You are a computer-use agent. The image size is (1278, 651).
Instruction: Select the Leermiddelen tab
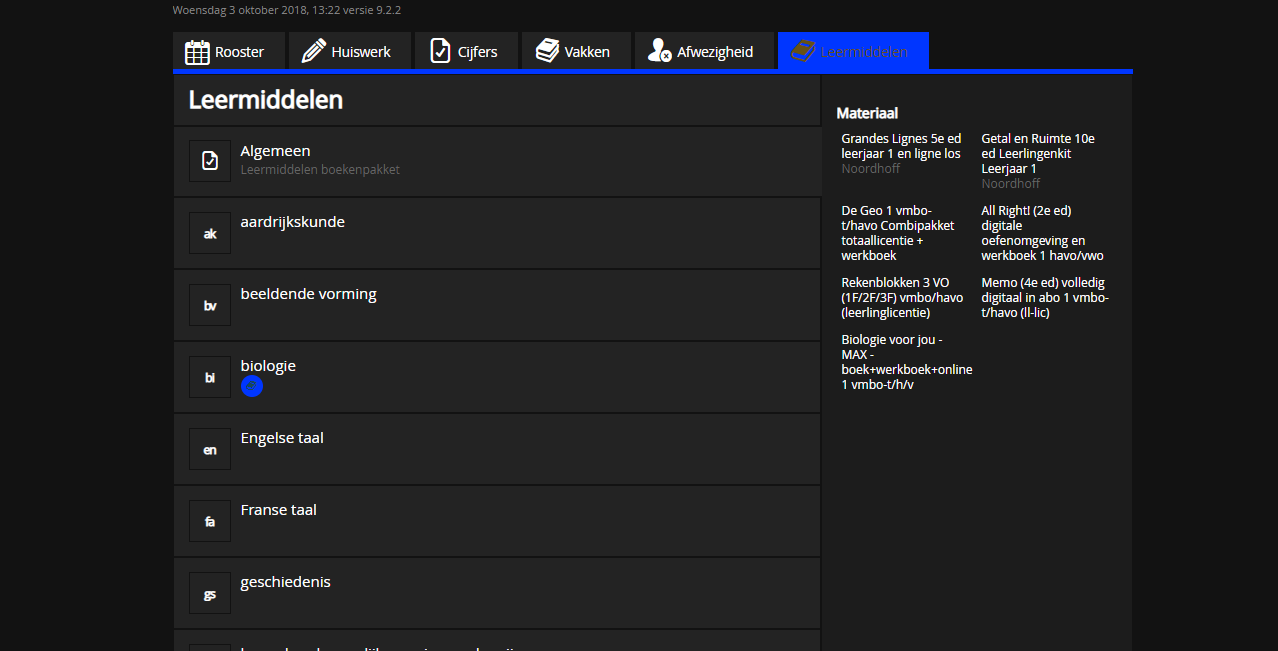pyautogui.click(x=853, y=51)
